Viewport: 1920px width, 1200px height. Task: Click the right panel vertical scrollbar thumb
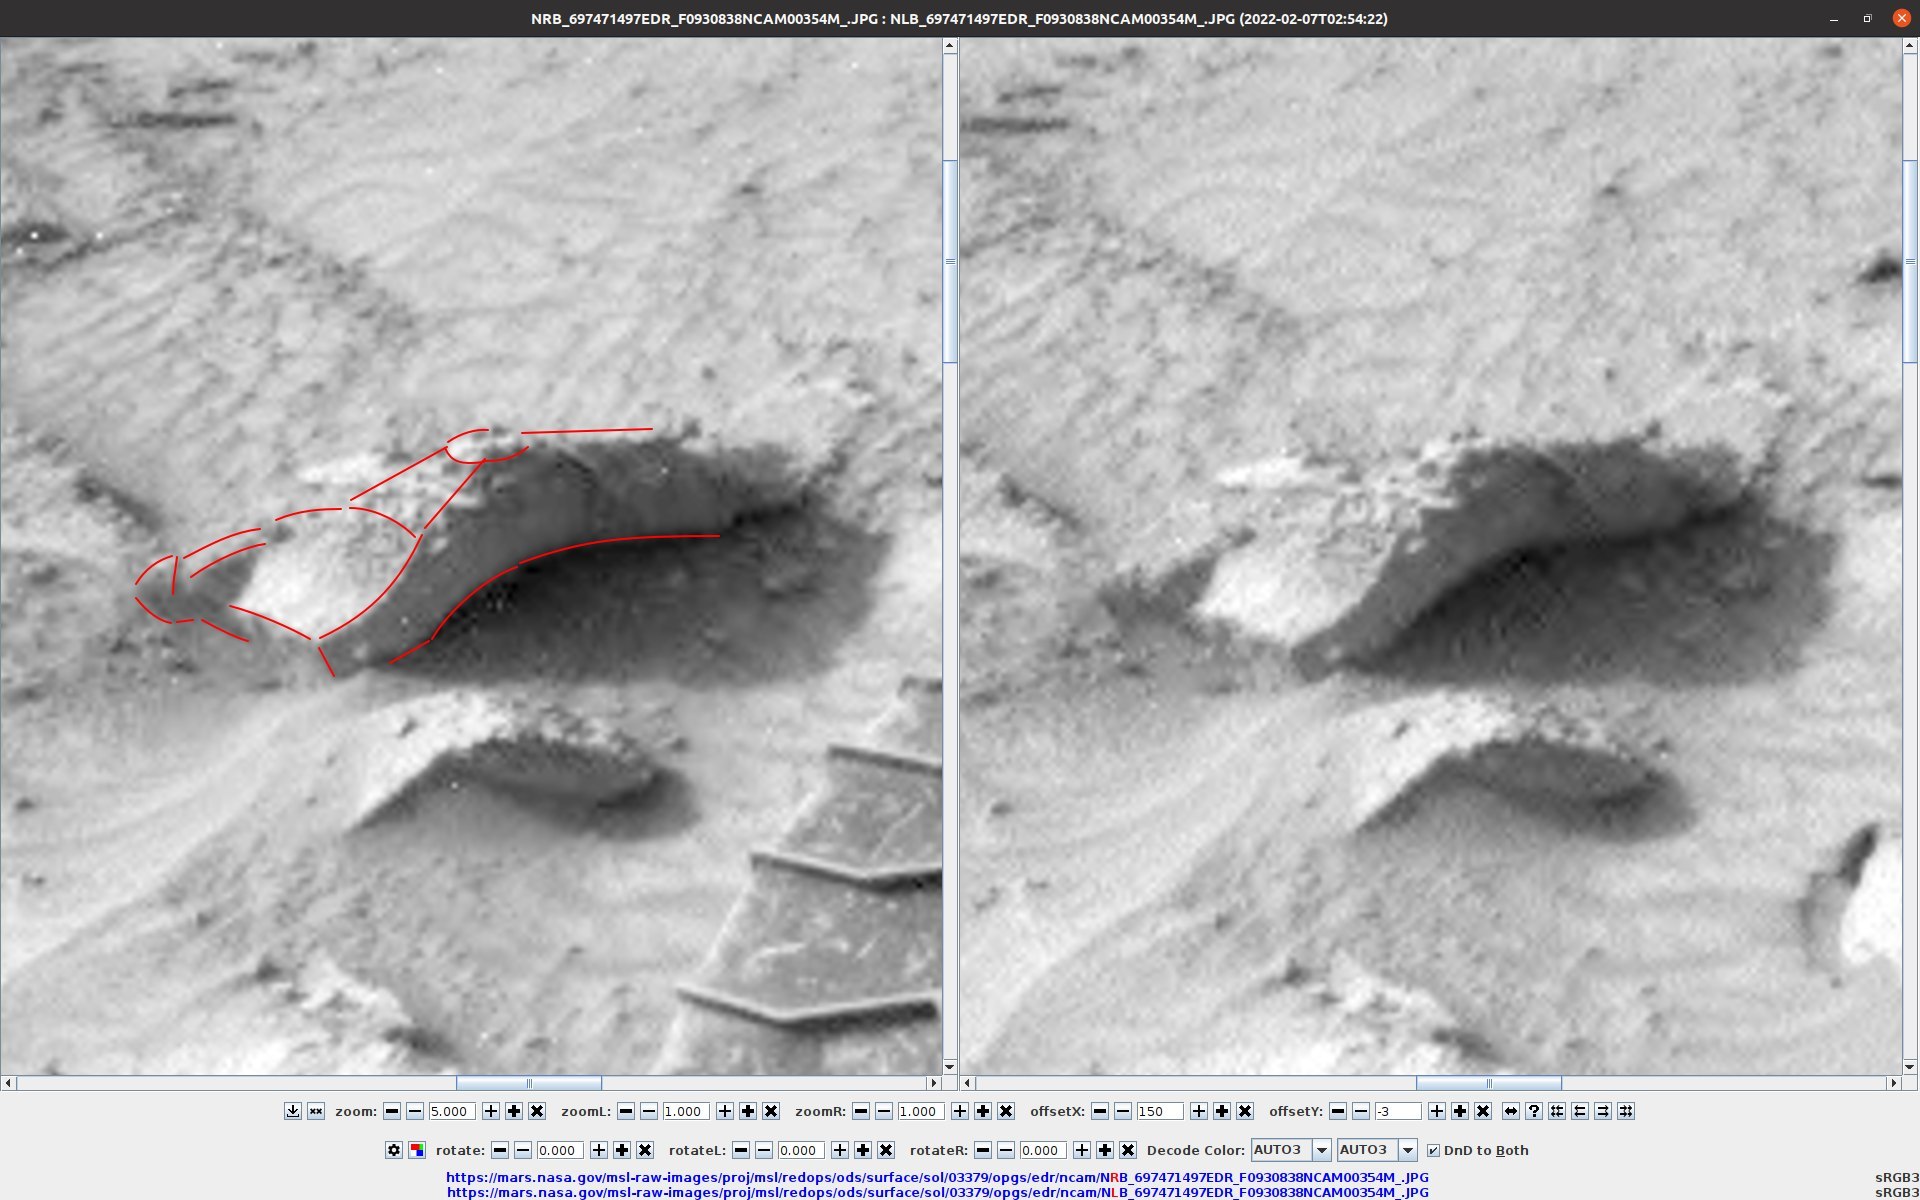click(x=1910, y=260)
